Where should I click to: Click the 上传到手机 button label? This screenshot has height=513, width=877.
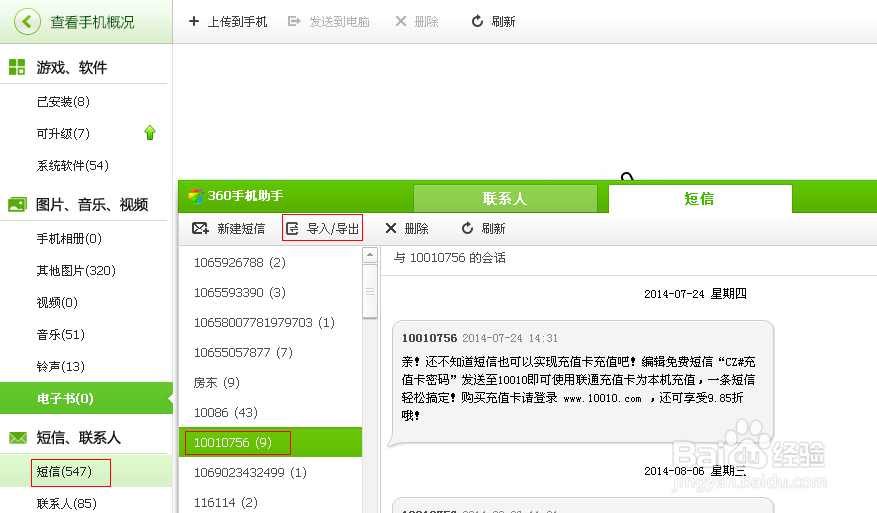[x=237, y=22]
